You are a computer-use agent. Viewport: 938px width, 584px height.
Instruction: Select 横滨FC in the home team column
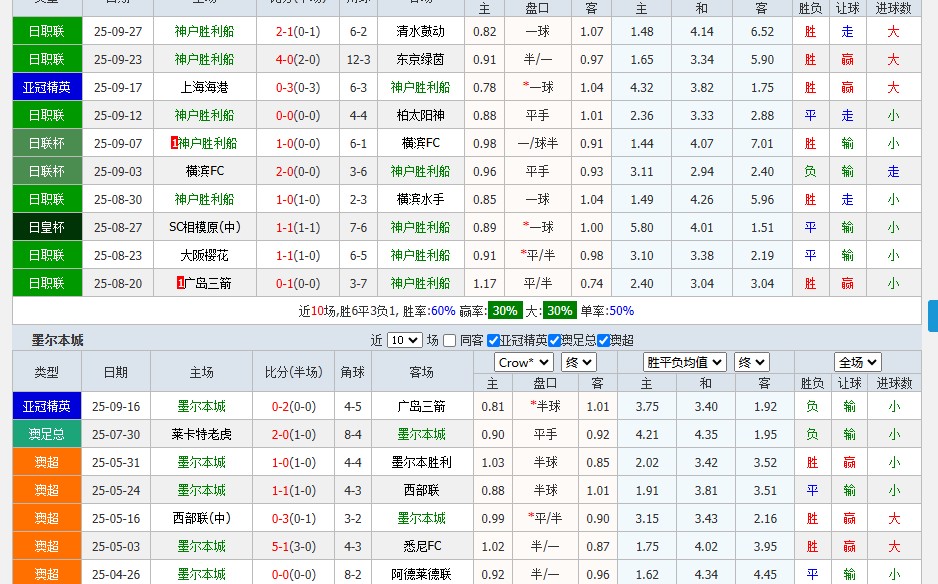pos(202,171)
